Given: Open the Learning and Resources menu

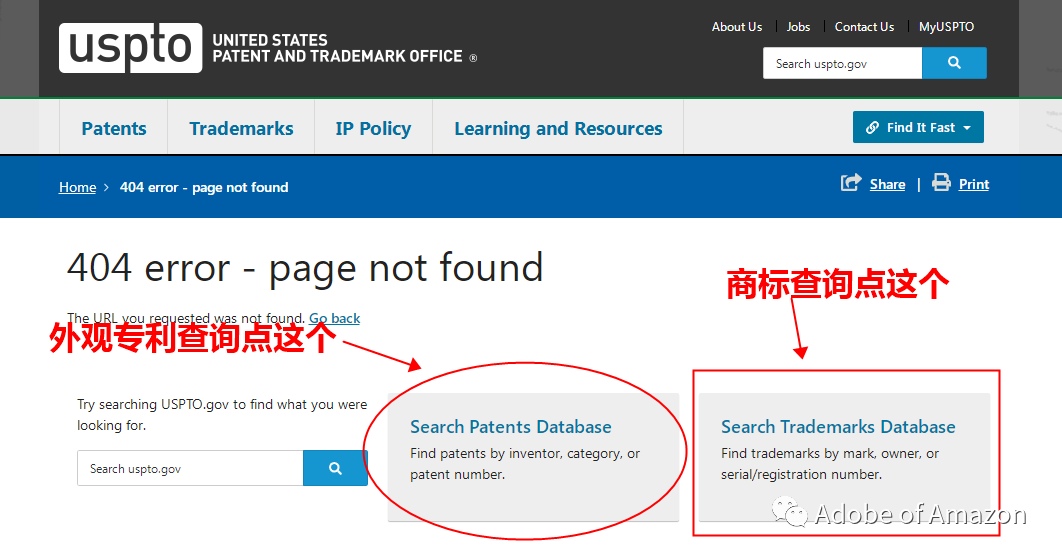Looking at the screenshot, I should click(x=558, y=129).
